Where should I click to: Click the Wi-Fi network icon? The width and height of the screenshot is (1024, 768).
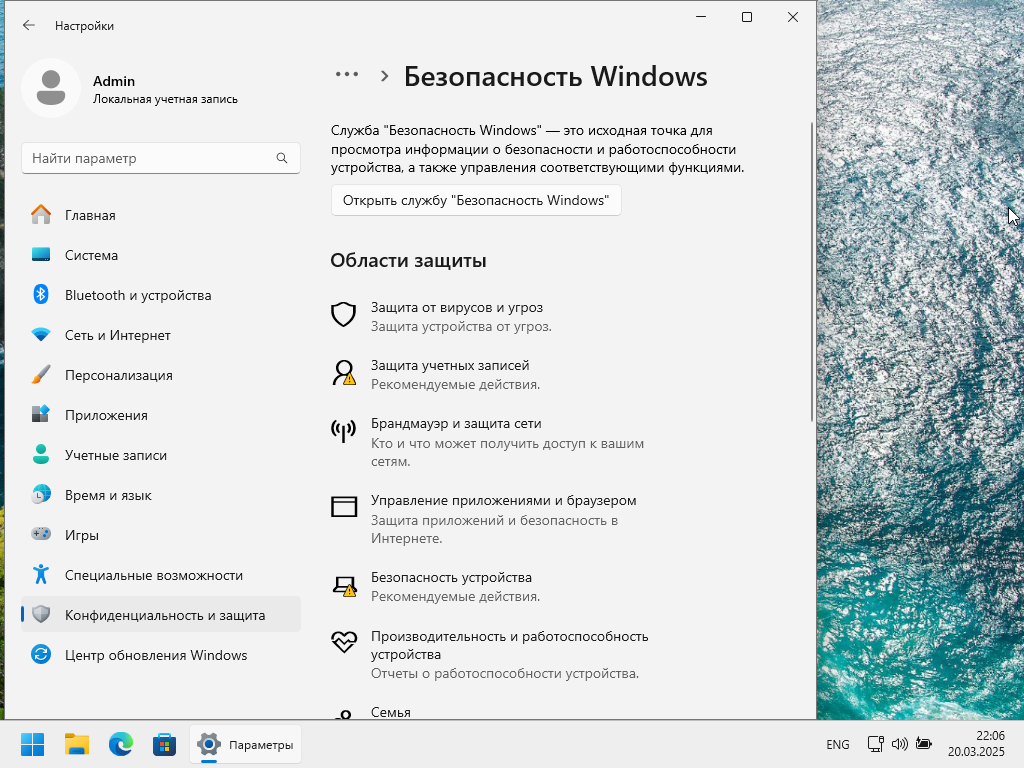click(x=41, y=335)
